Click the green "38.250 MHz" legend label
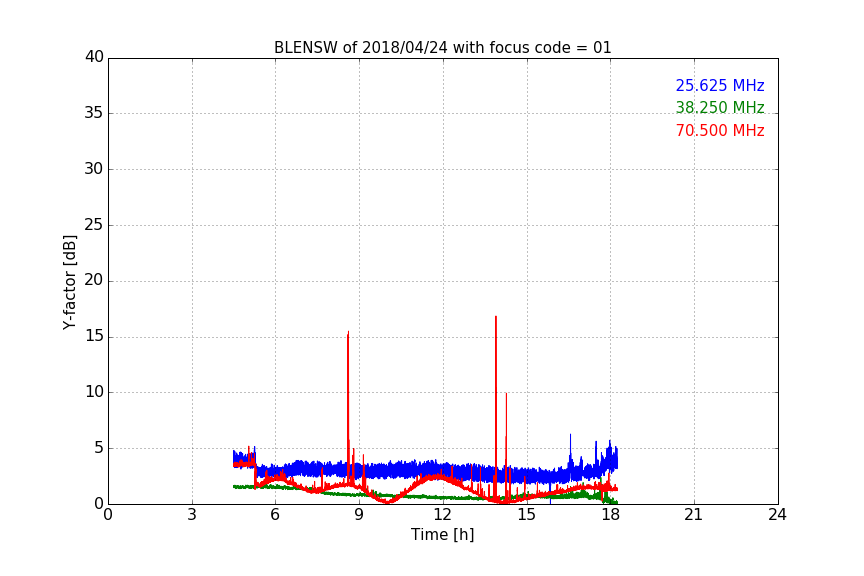Image resolution: width=864 pixels, height=576 pixels. click(x=720, y=107)
